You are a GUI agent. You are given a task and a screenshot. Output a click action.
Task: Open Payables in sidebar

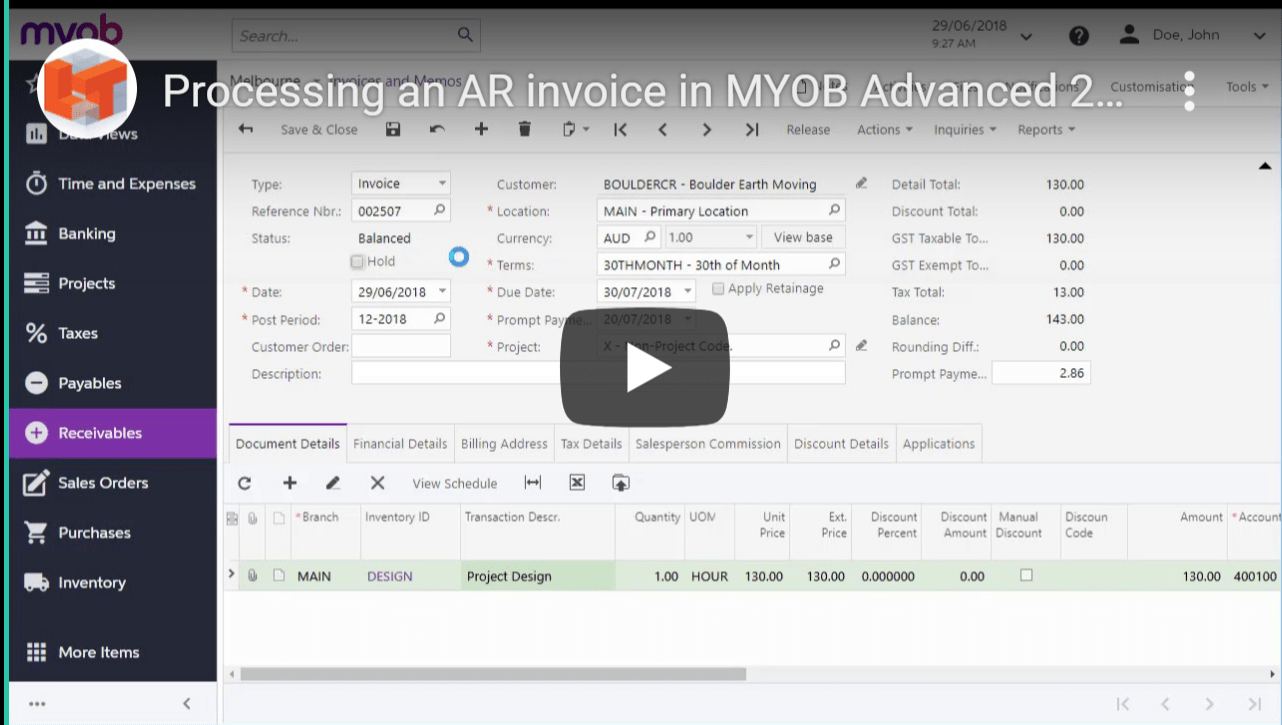point(113,384)
